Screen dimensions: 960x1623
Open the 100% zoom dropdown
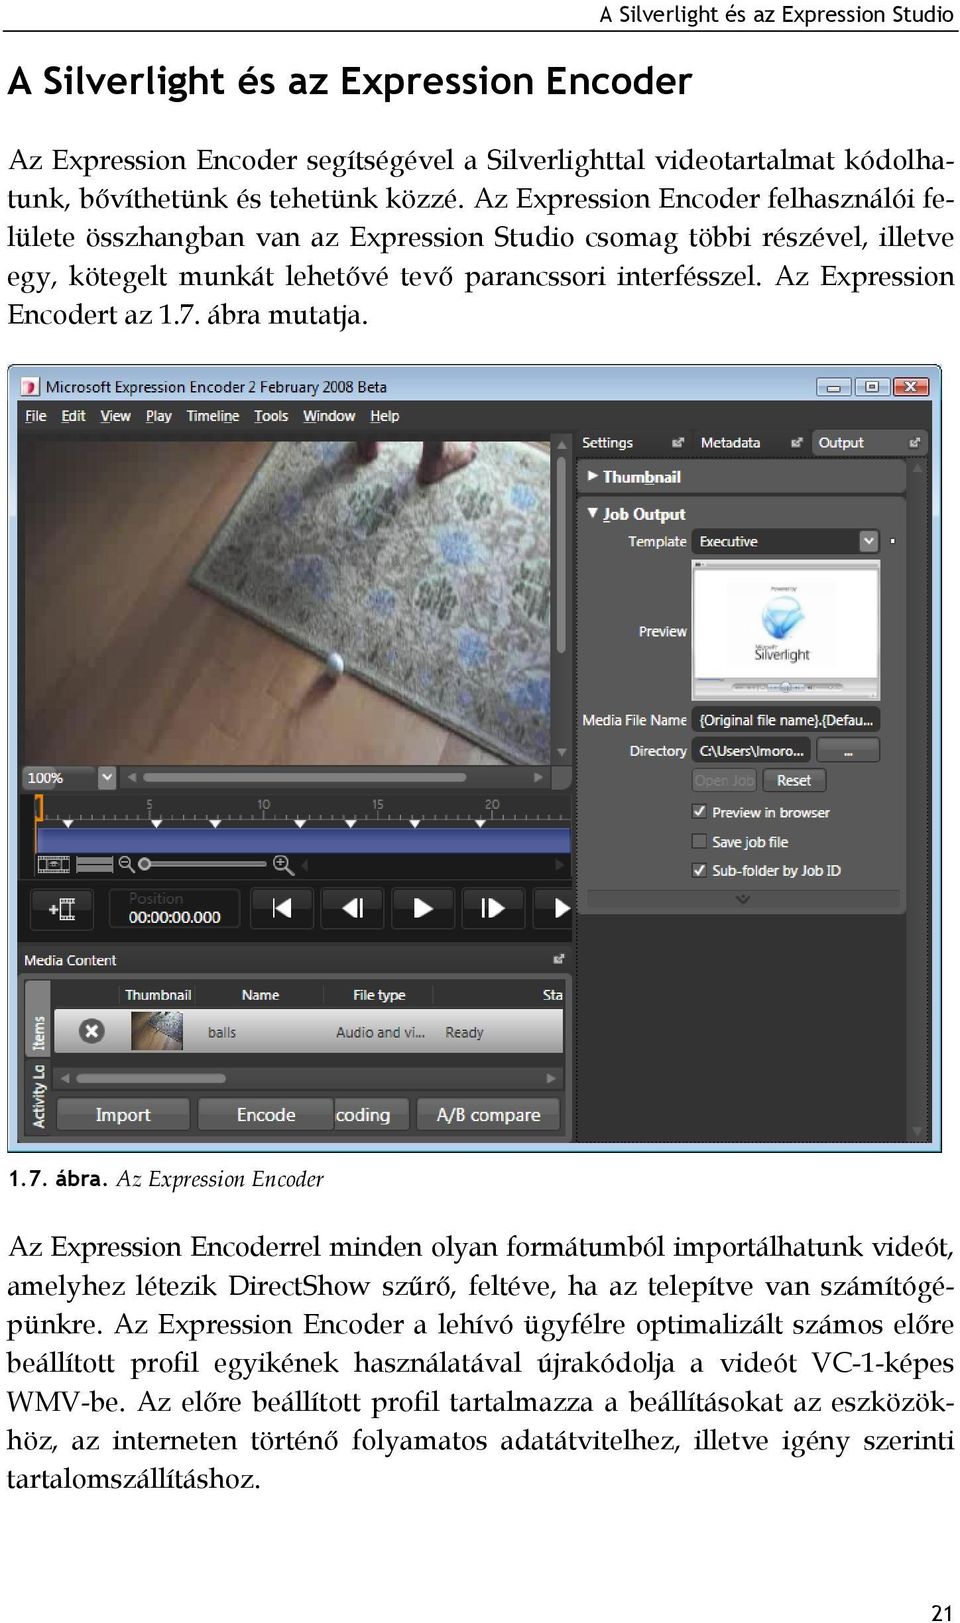106,777
